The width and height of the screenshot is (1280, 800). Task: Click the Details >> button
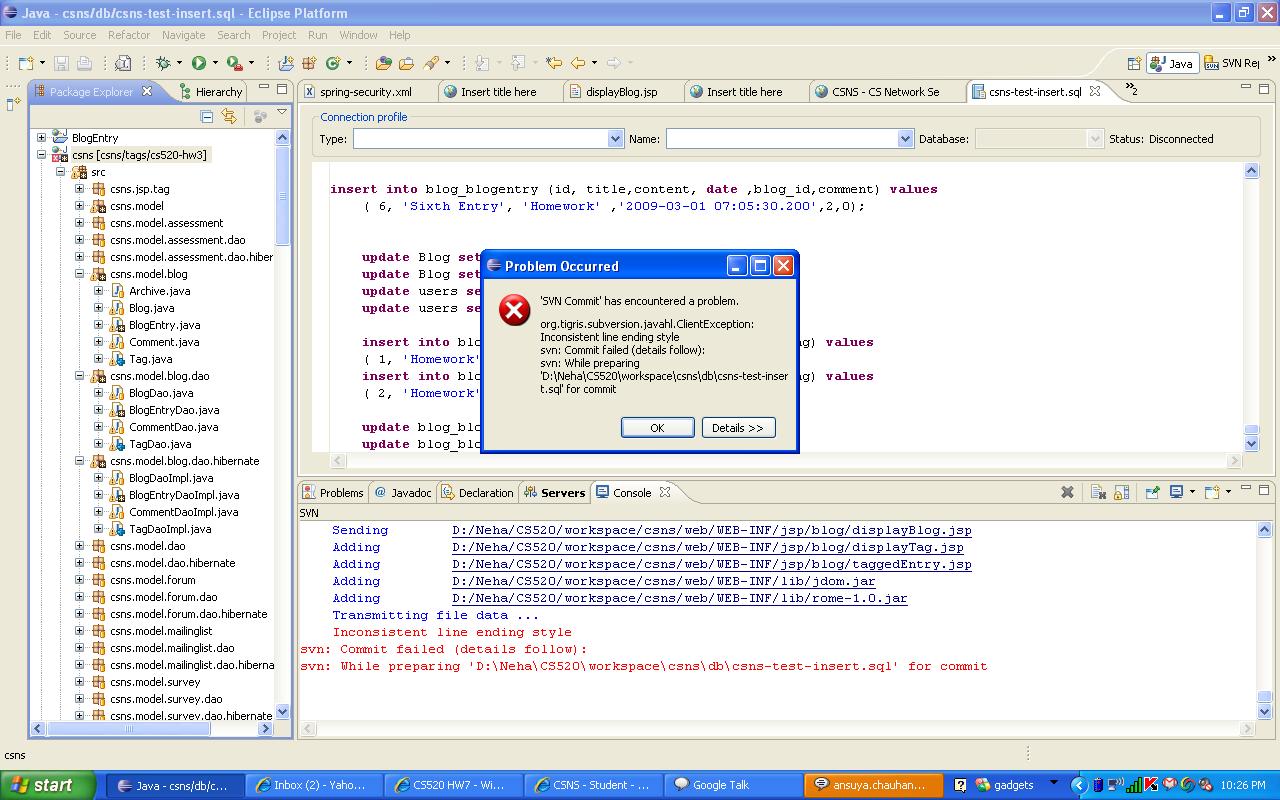(x=738, y=428)
